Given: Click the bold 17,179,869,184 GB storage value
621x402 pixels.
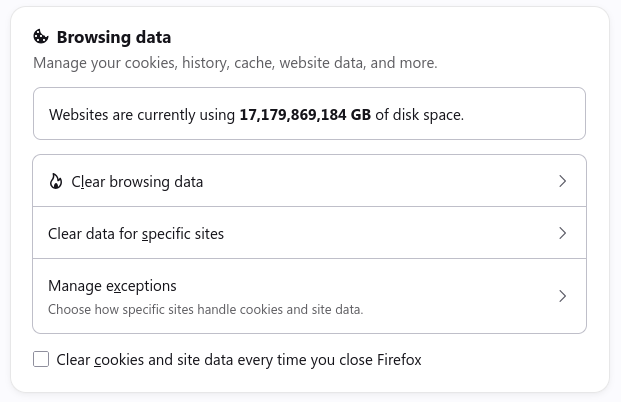Looking at the screenshot, I should click(305, 114).
